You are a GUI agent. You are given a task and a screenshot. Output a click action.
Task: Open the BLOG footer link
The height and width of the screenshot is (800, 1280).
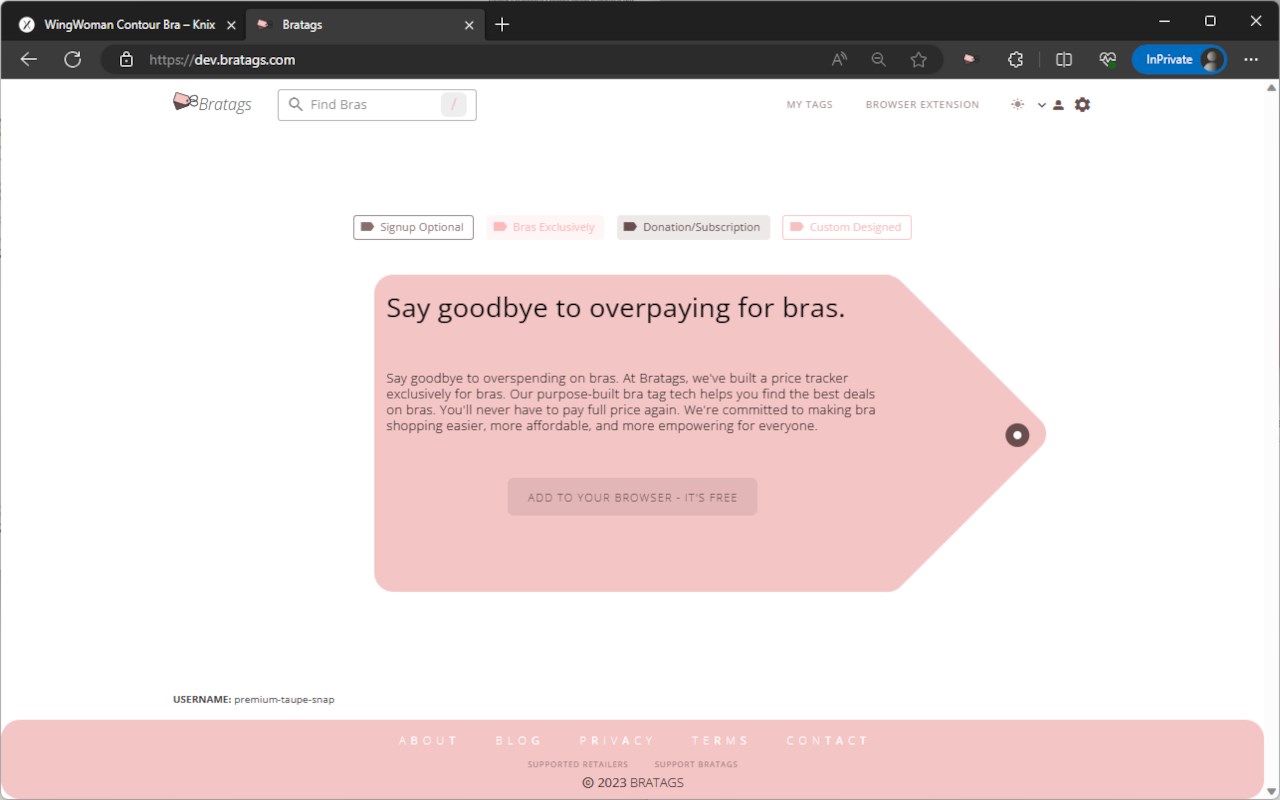pyautogui.click(x=519, y=741)
